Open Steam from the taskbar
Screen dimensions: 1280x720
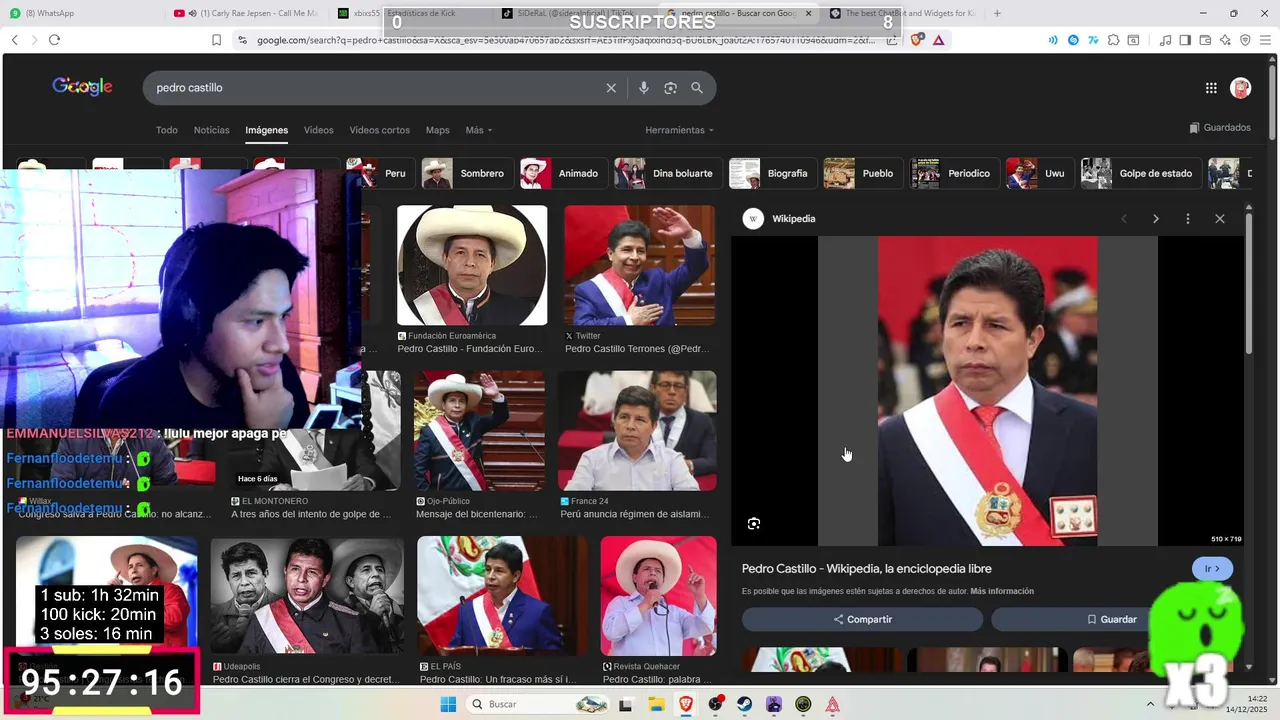coord(745,704)
